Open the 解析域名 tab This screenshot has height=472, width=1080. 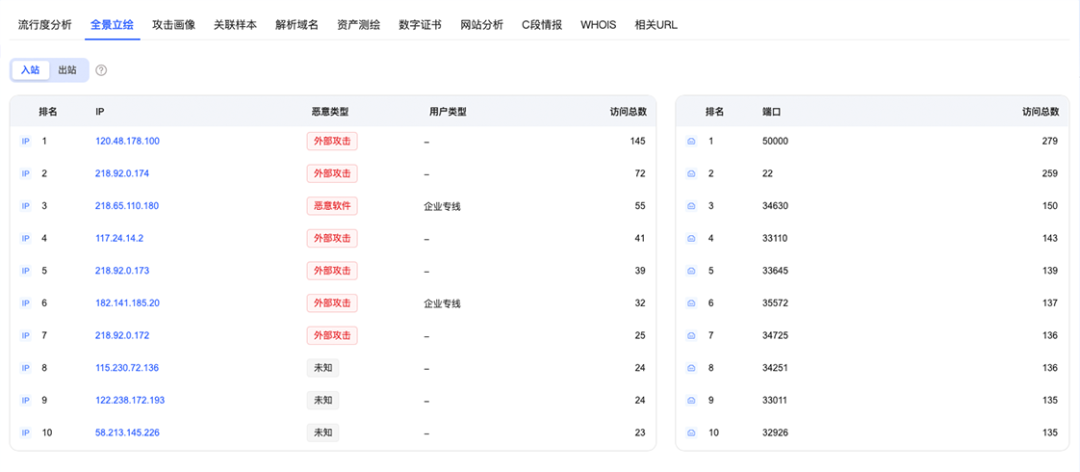[x=297, y=25]
